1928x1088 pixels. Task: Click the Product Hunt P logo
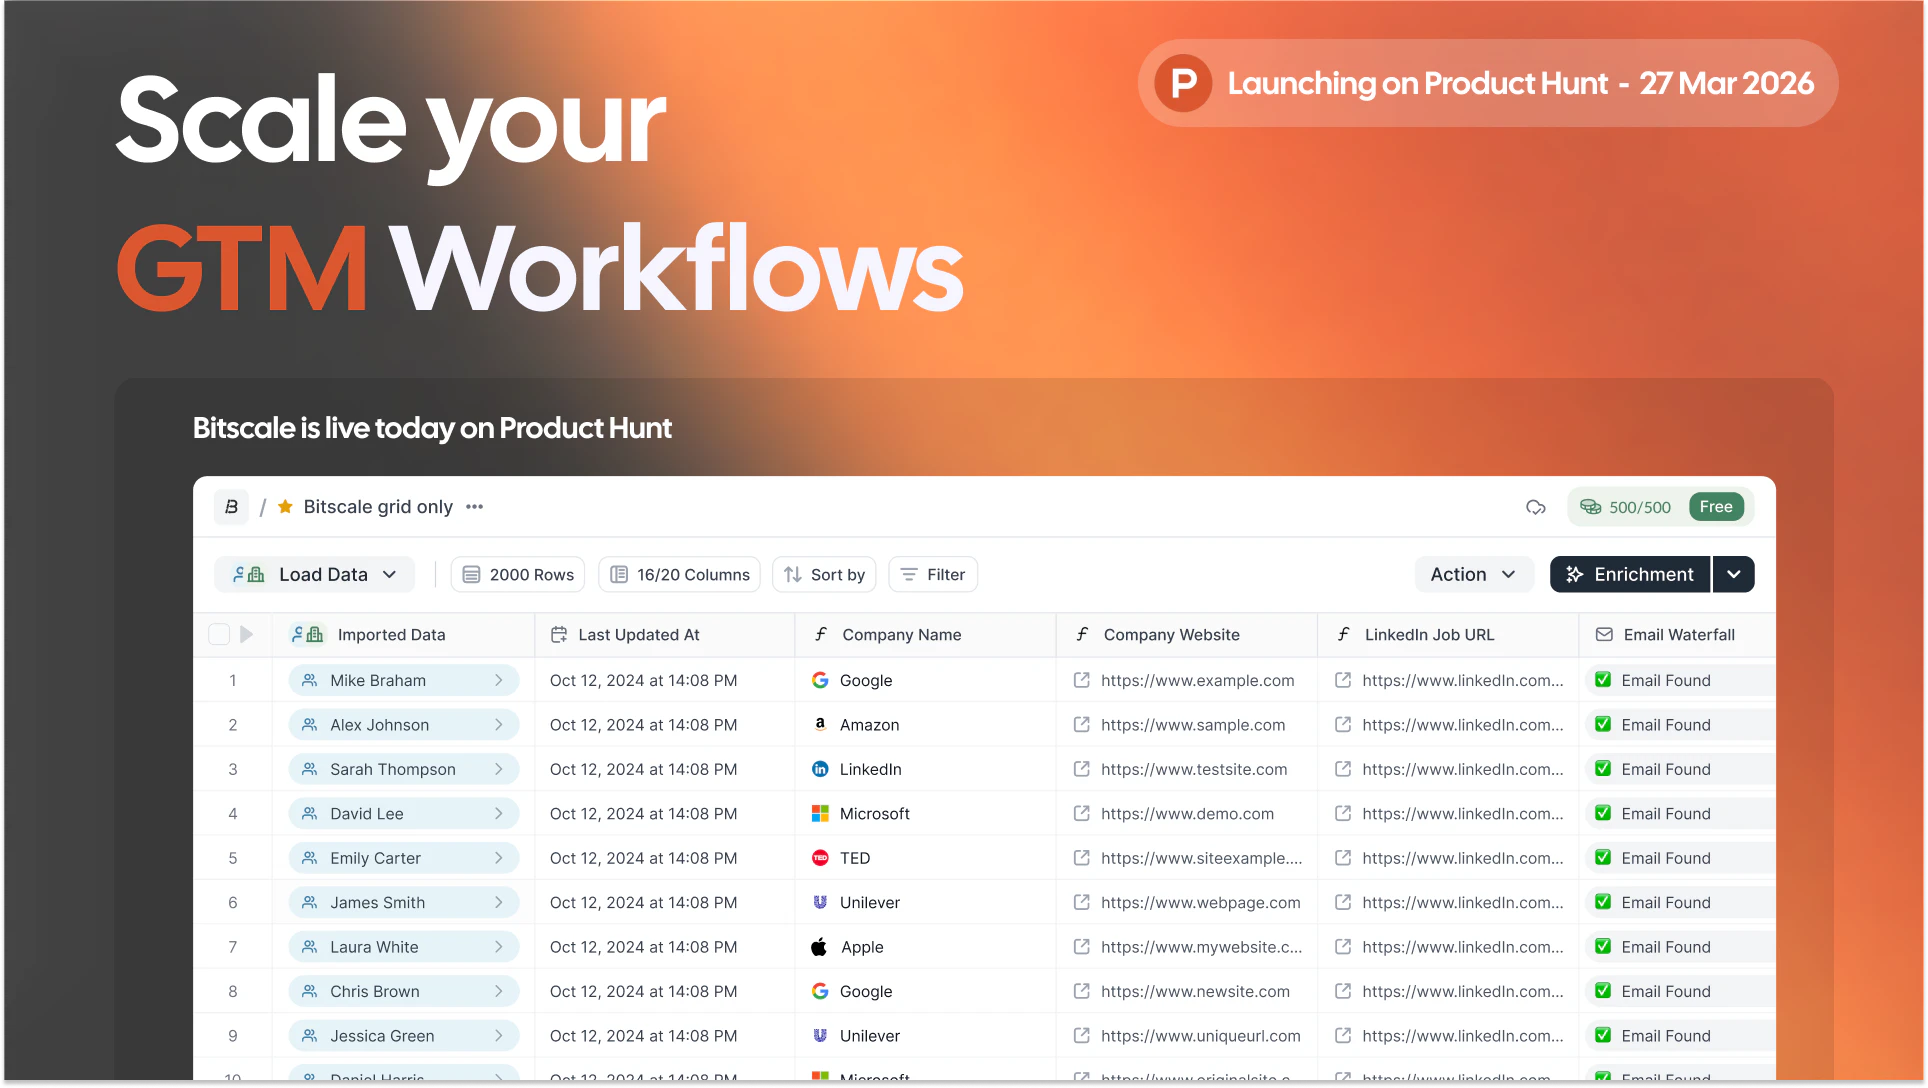point(1184,83)
